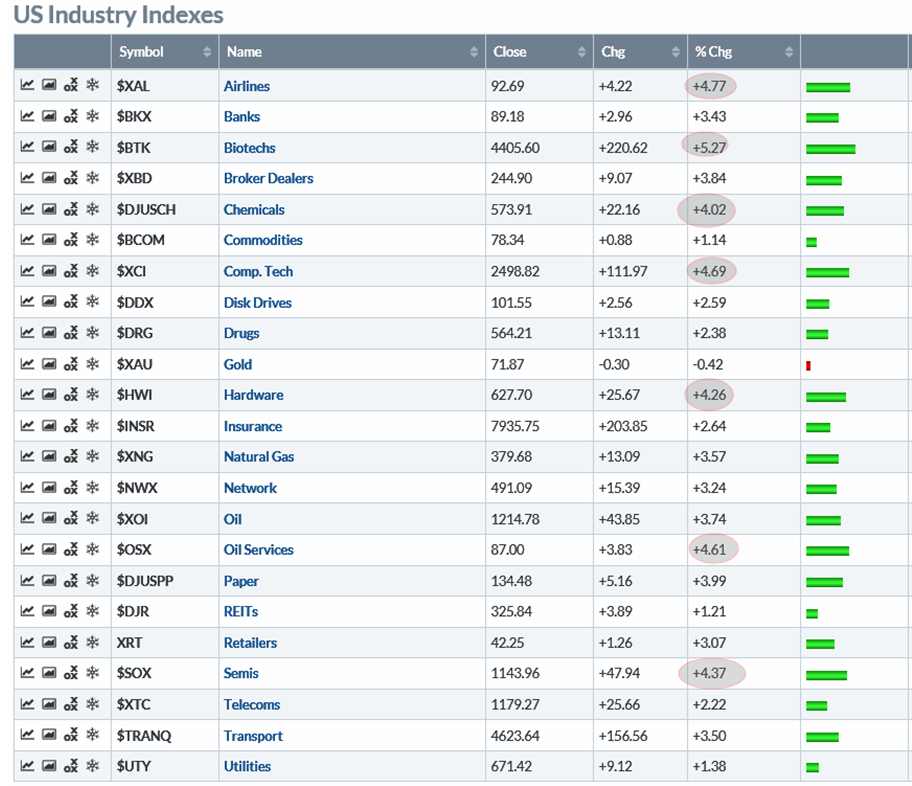Viewport: 912px width, 786px height.
Task: Open the line chart icon for $UTY Utilities
Action: click(x=27, y=766)
